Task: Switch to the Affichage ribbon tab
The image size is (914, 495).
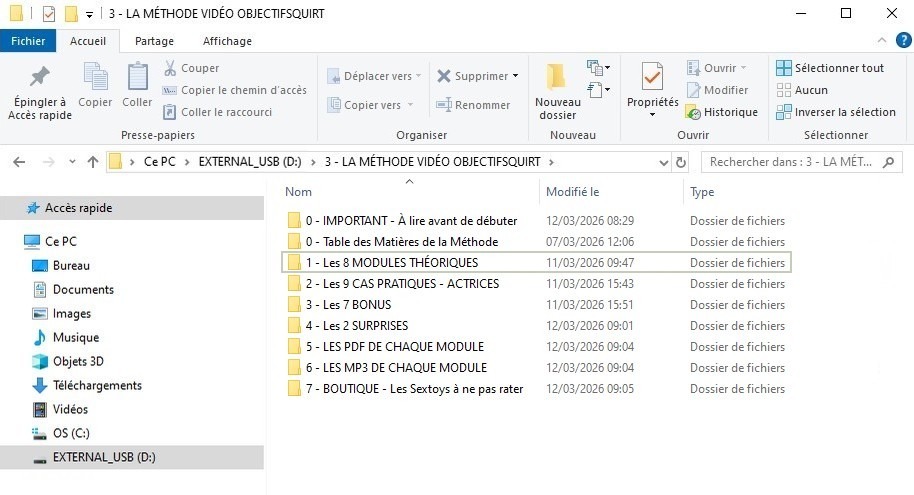Action: point(227,41)
